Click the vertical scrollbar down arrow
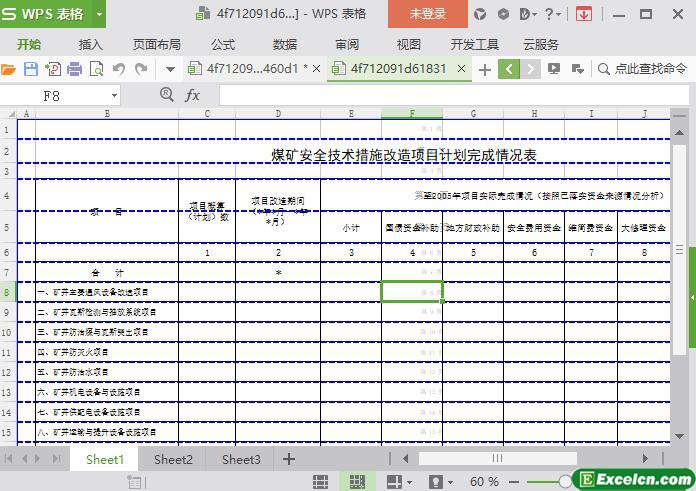The width and height of the screenshot is (696, 491). tap(679, 436)
